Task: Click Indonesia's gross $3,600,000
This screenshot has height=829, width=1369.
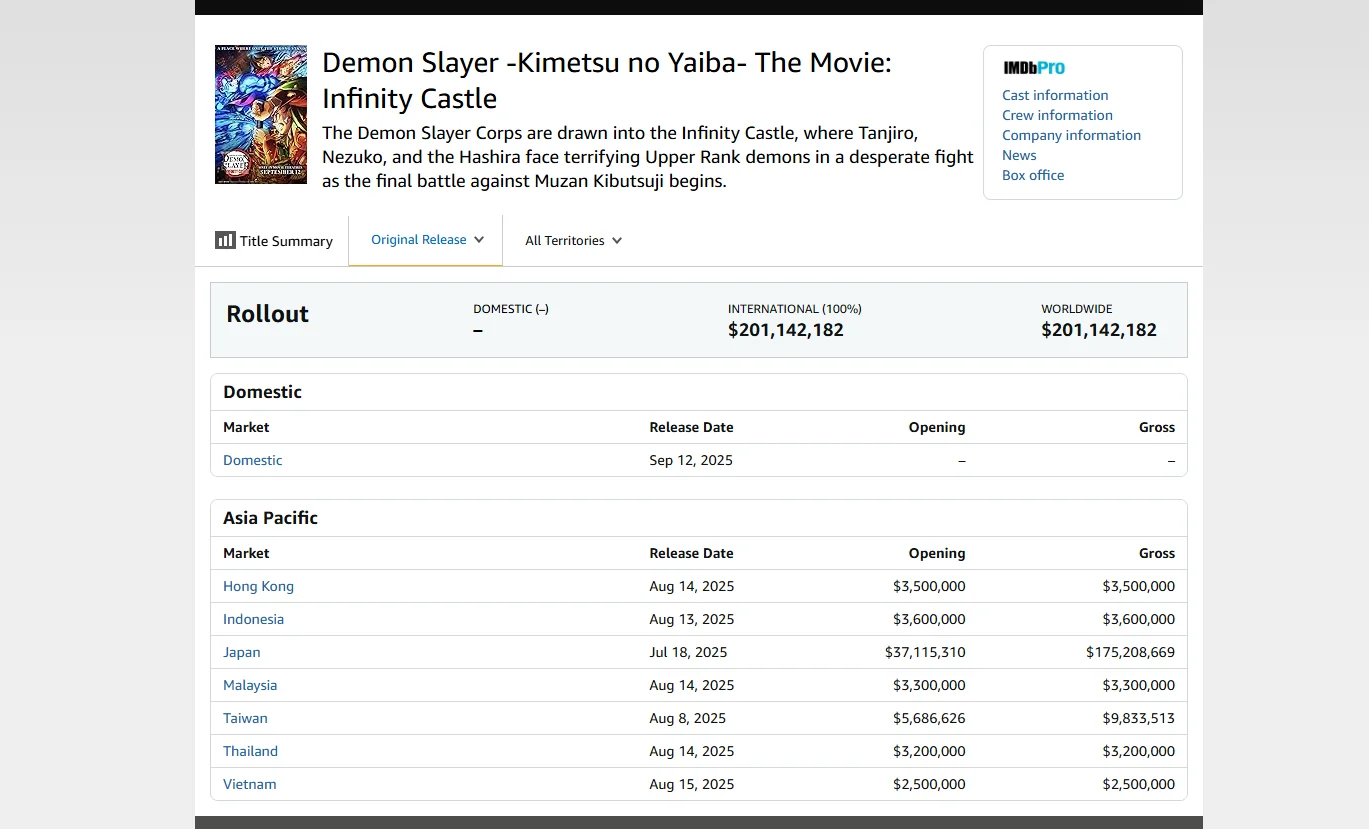Action: coord(1138,619)
